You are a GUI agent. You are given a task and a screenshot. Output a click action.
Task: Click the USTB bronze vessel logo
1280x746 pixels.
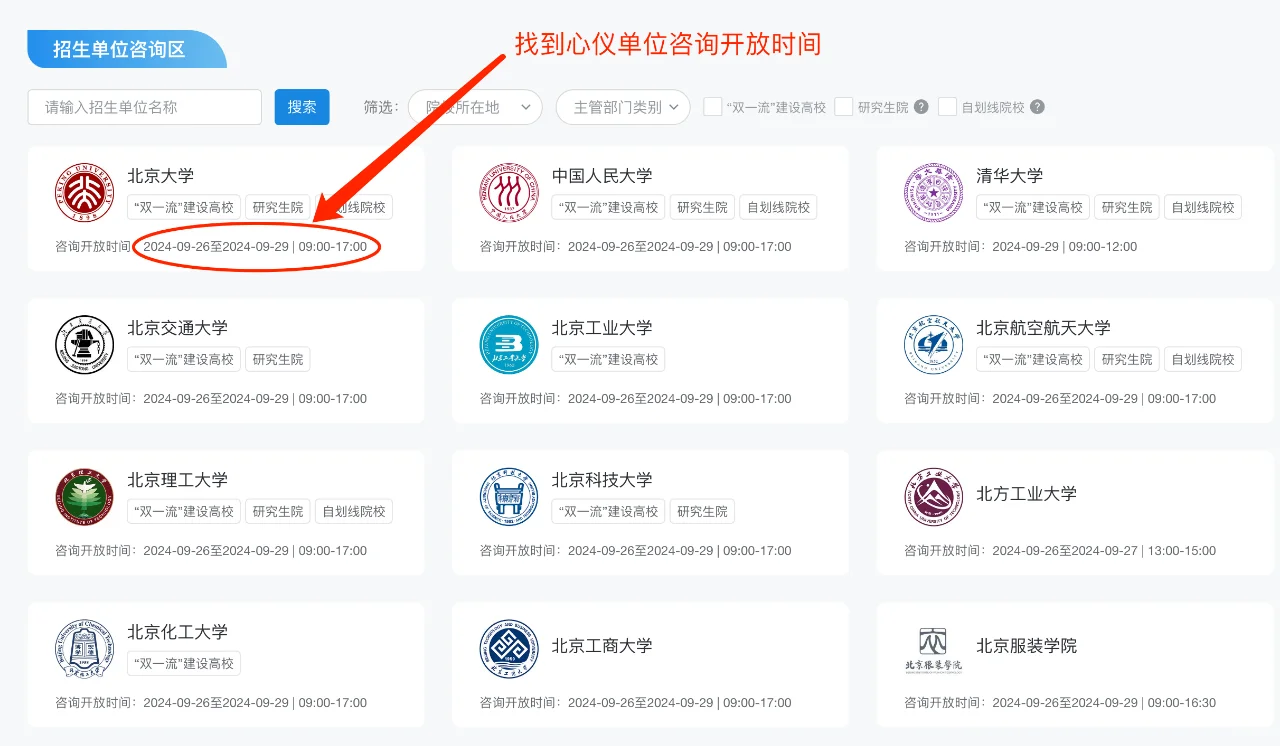pos(509,496)
